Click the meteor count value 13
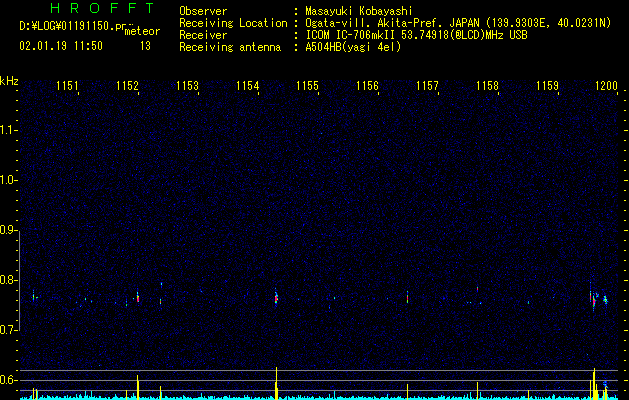This screenshot has height=400, width=629. coord(145,46)
